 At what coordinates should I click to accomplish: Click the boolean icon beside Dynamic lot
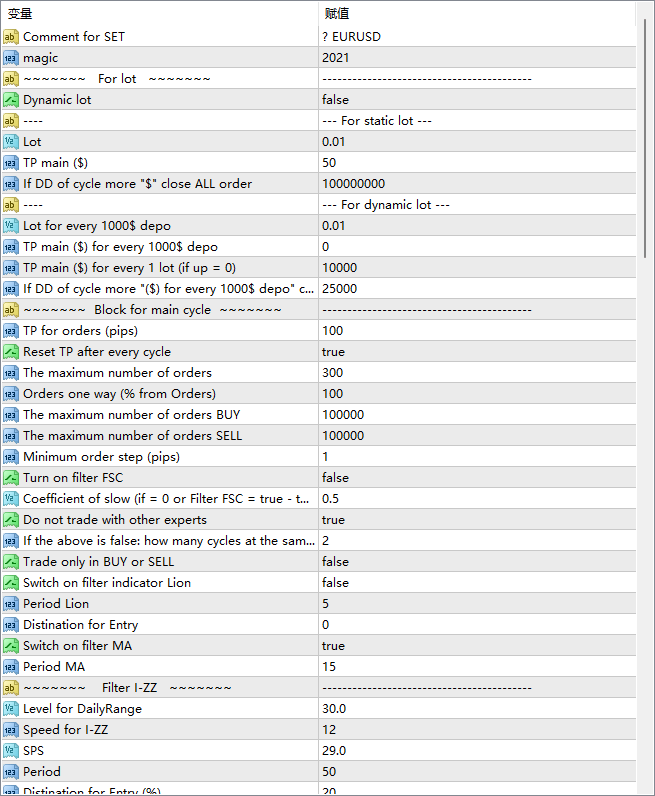click(x=11, y=100)
